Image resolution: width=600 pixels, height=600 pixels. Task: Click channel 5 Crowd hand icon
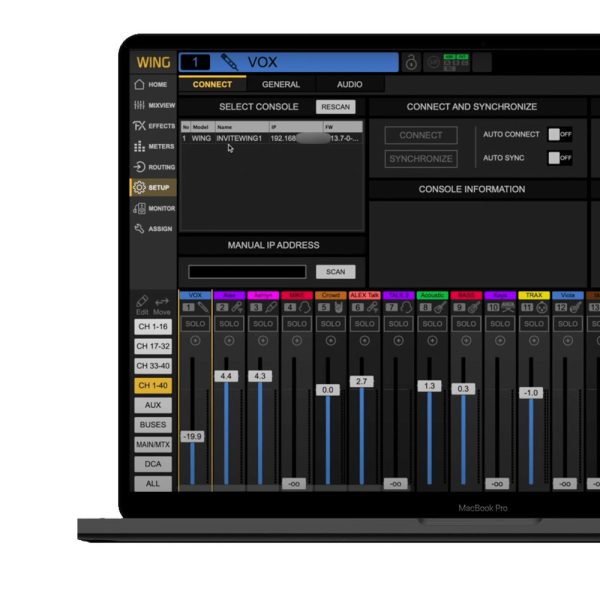pos(339,307)
